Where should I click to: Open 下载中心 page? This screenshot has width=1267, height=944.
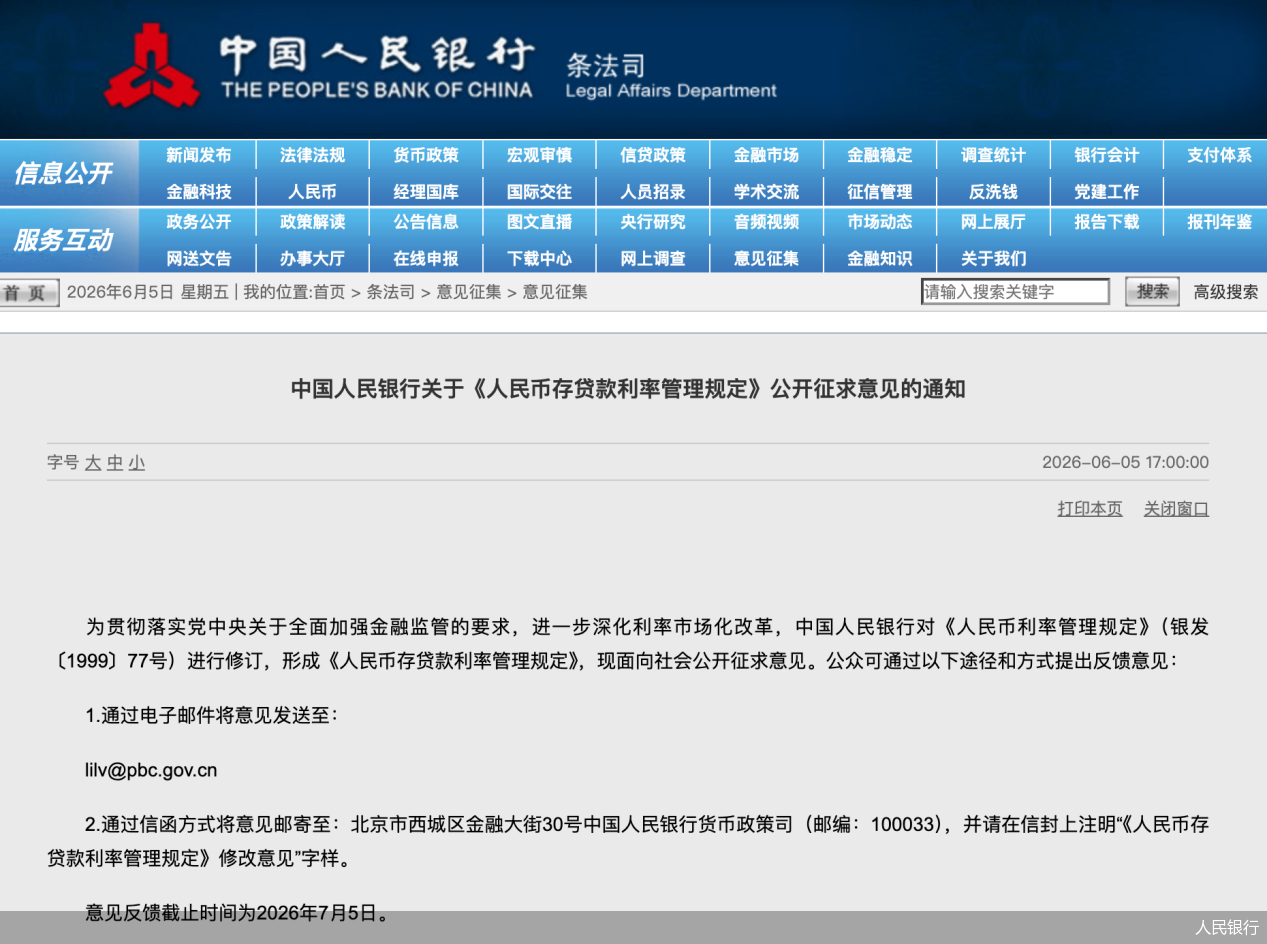point(539,259)
